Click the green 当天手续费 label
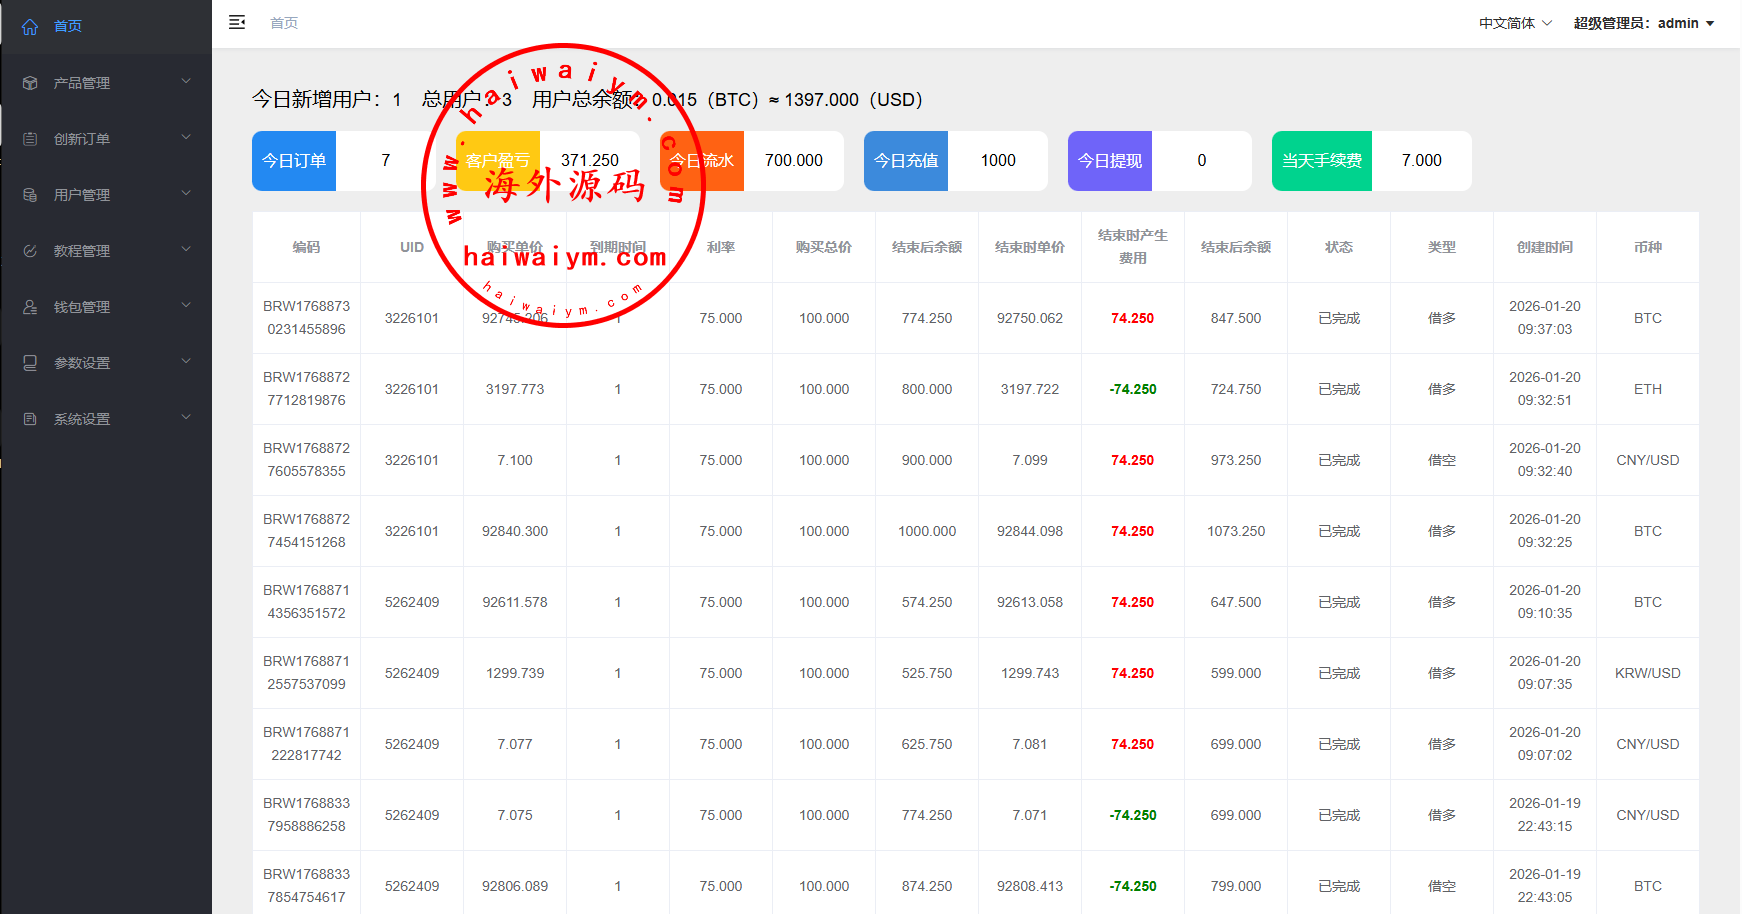Viewport: 1742px width, 914px height. pyautogui.click(x=1321, y=161)
